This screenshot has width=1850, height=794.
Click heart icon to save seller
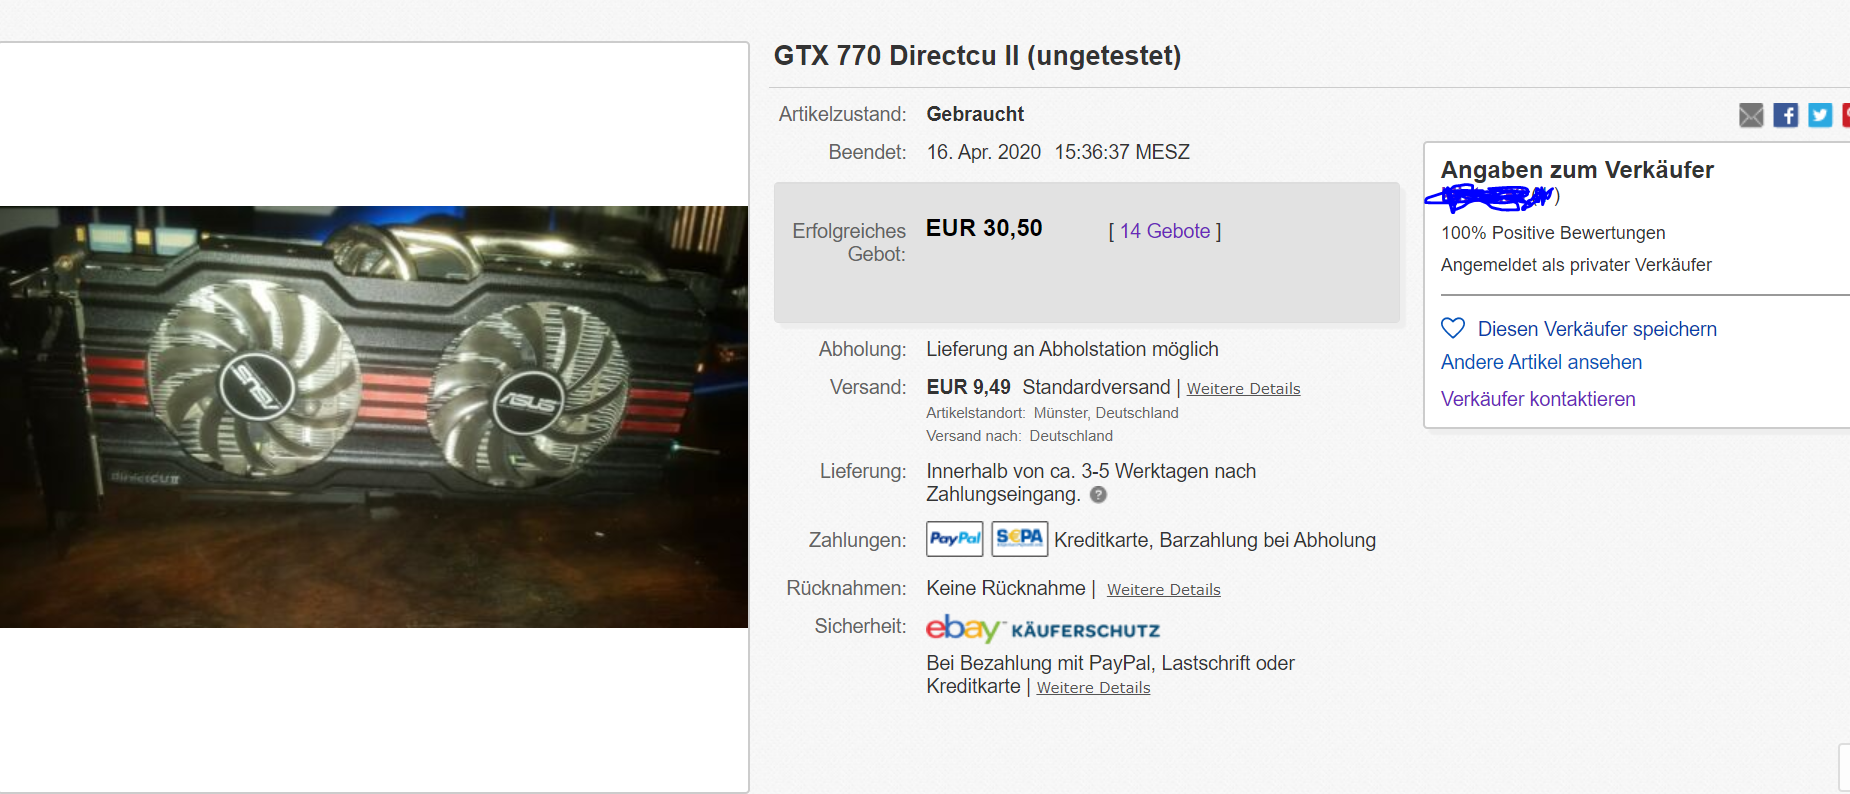(1453, 328)
